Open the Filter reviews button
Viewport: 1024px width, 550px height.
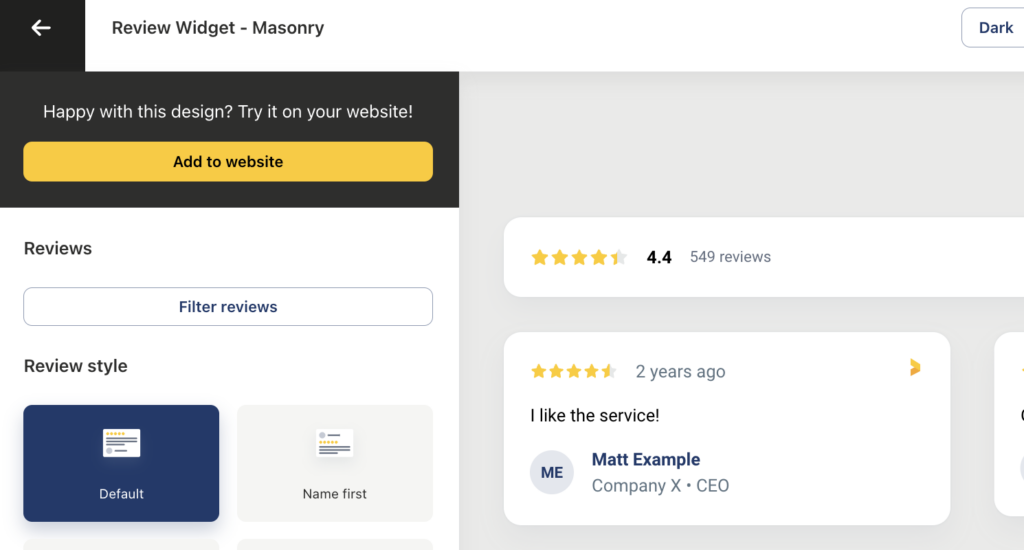click(x=228, y=306)
